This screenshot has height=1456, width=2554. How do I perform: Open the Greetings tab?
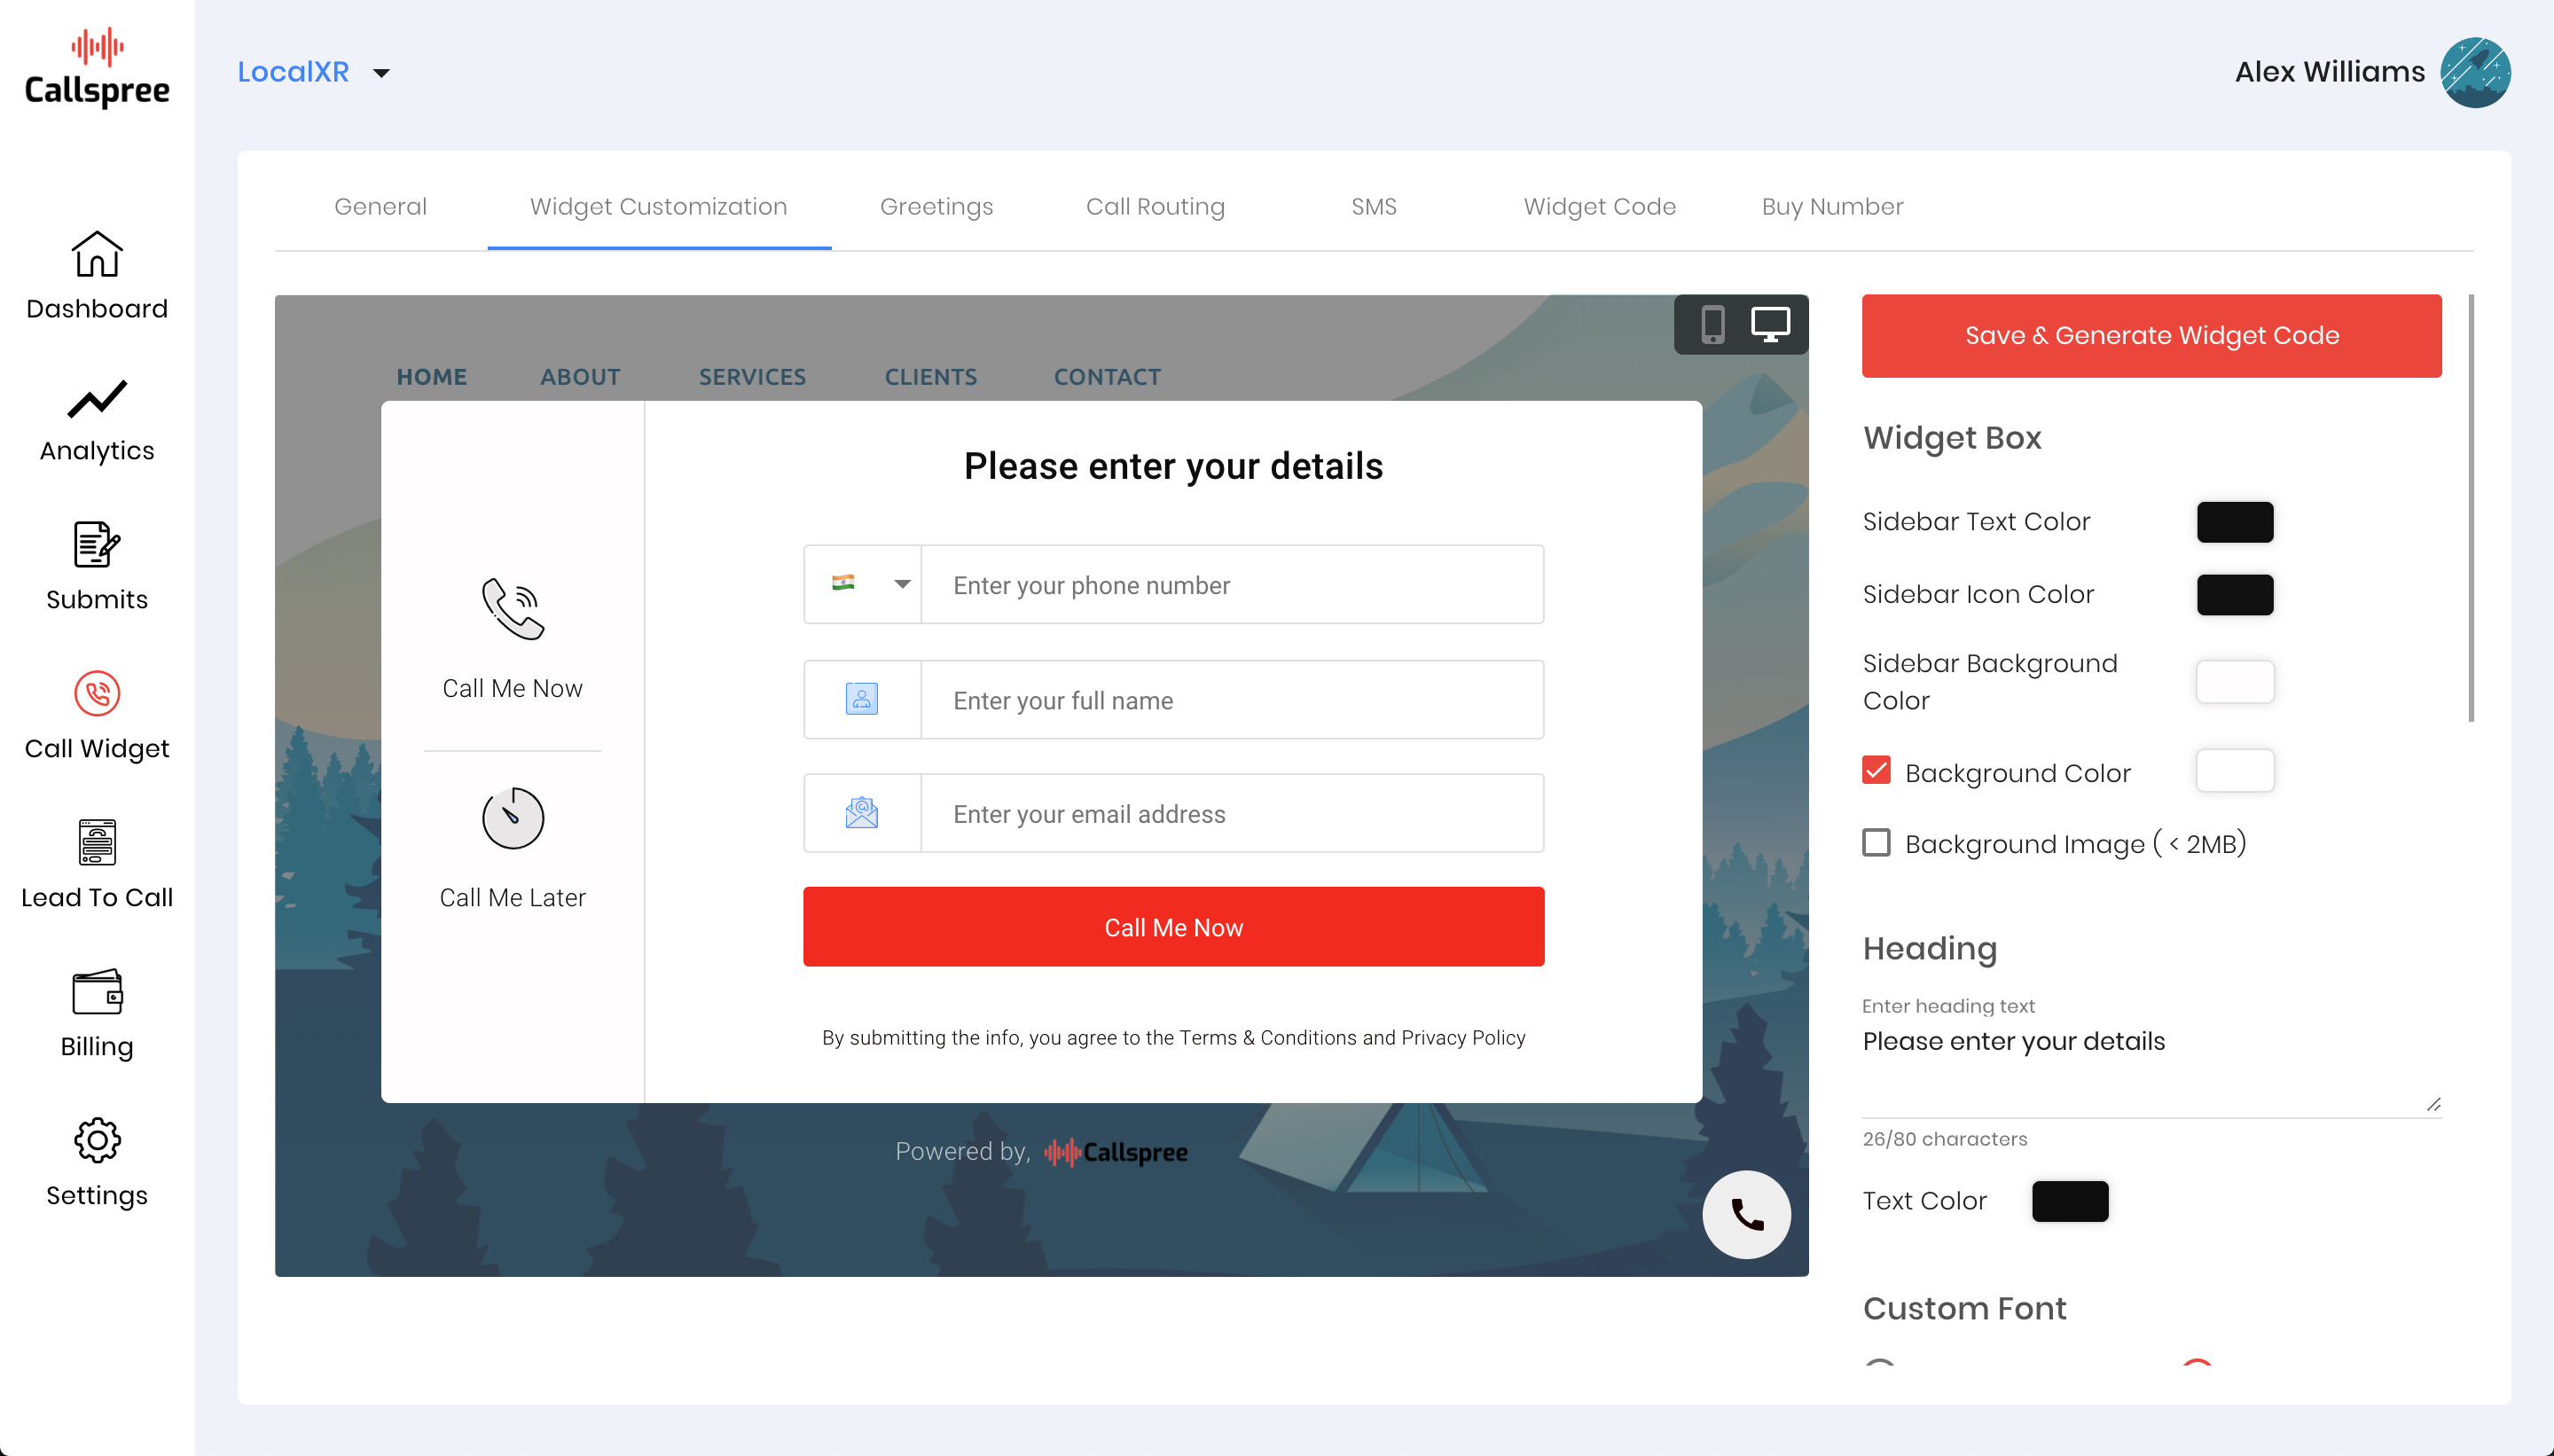pyautogui.click(x=936, y=206)
